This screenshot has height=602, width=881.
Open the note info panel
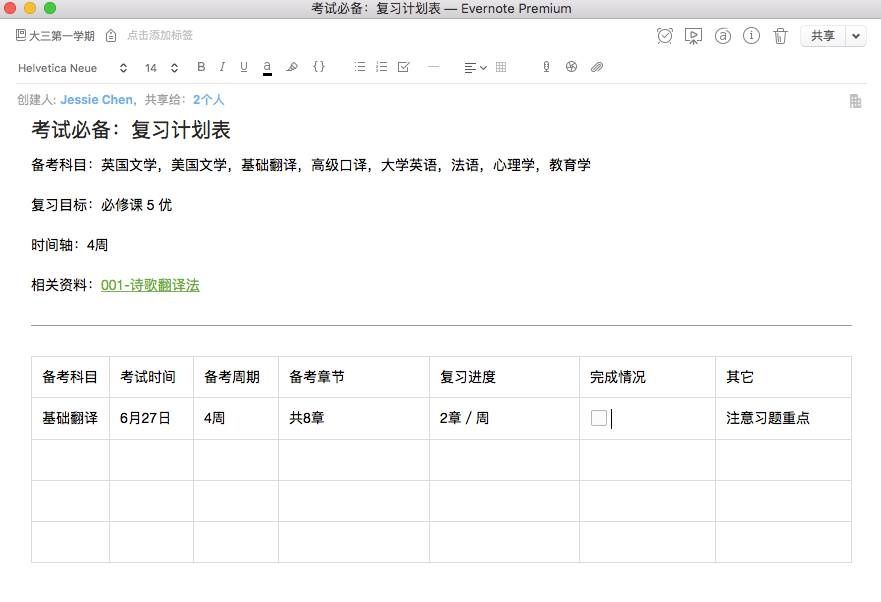751,36
